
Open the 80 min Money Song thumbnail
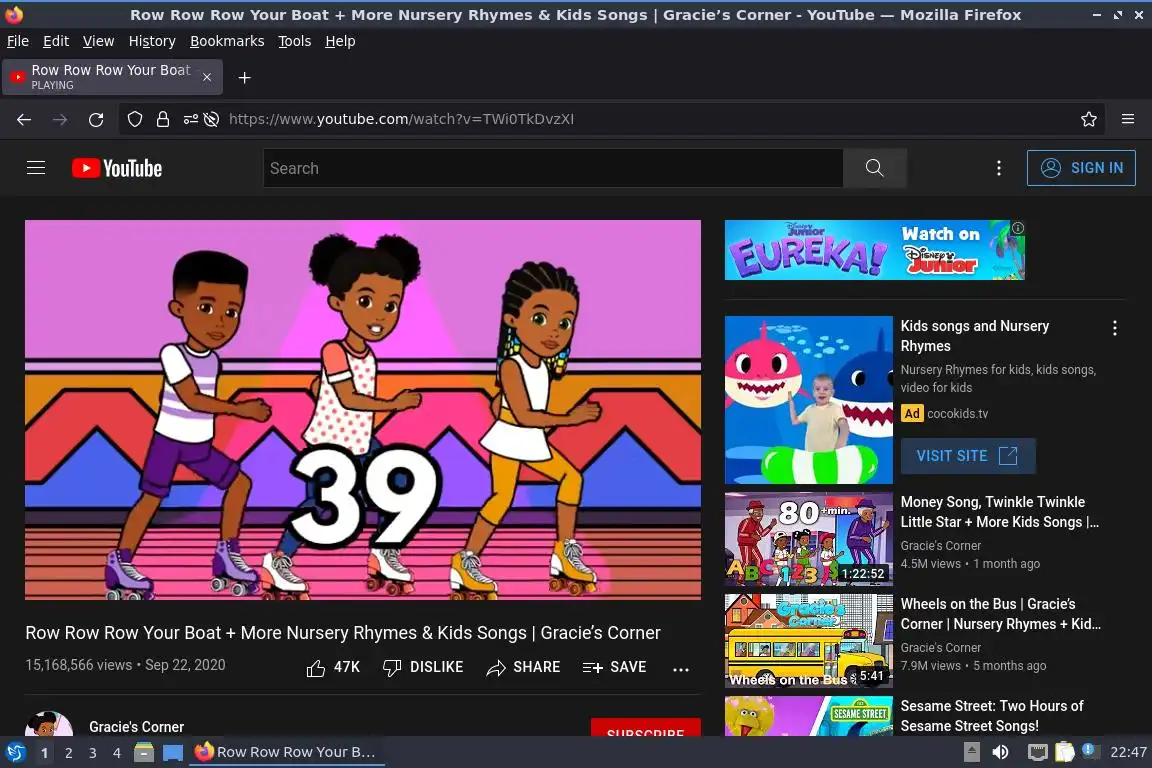808,539
